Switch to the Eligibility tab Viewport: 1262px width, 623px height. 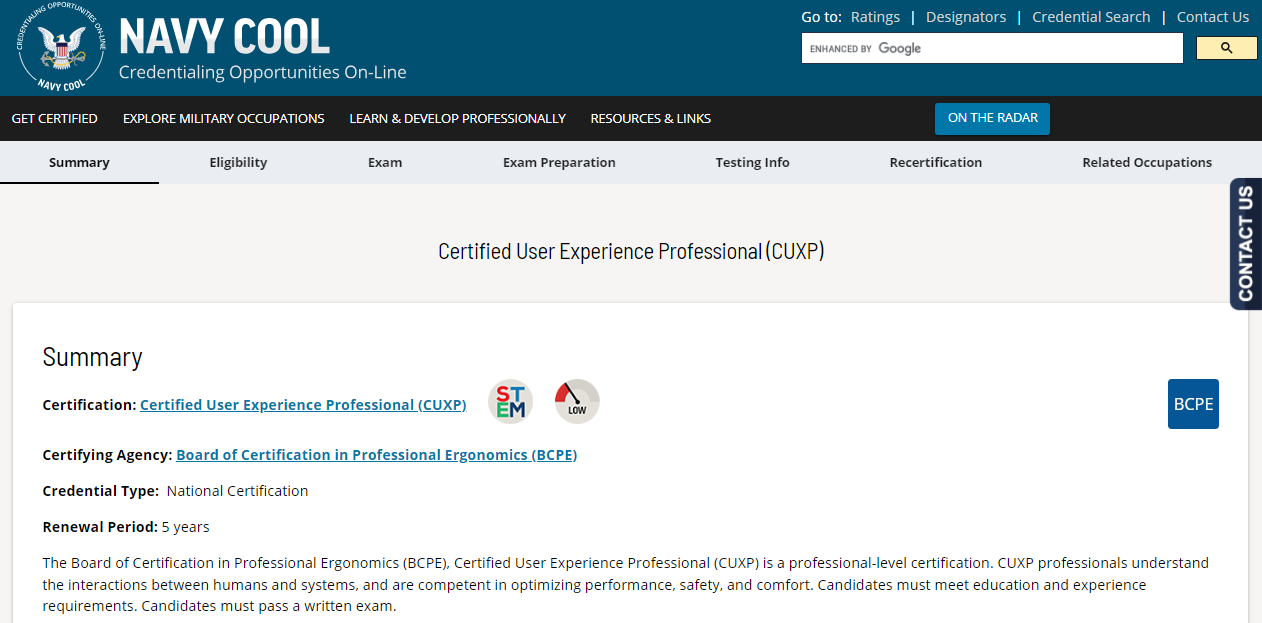coord(238,162)
